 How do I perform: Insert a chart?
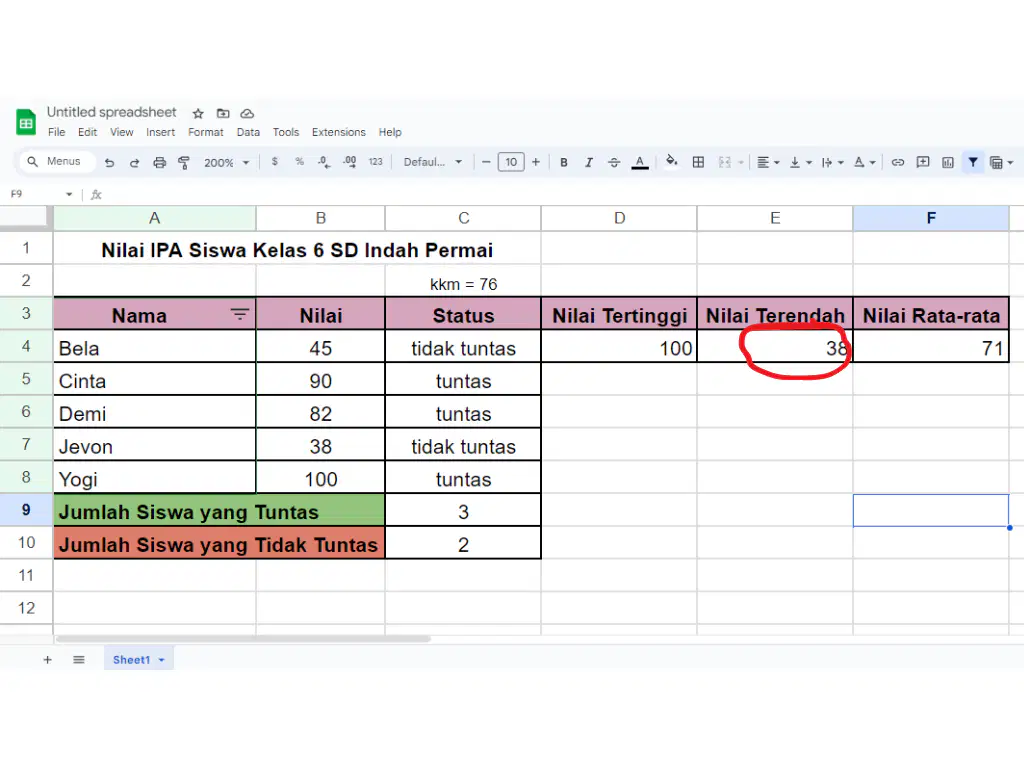(x=948, y=163)
